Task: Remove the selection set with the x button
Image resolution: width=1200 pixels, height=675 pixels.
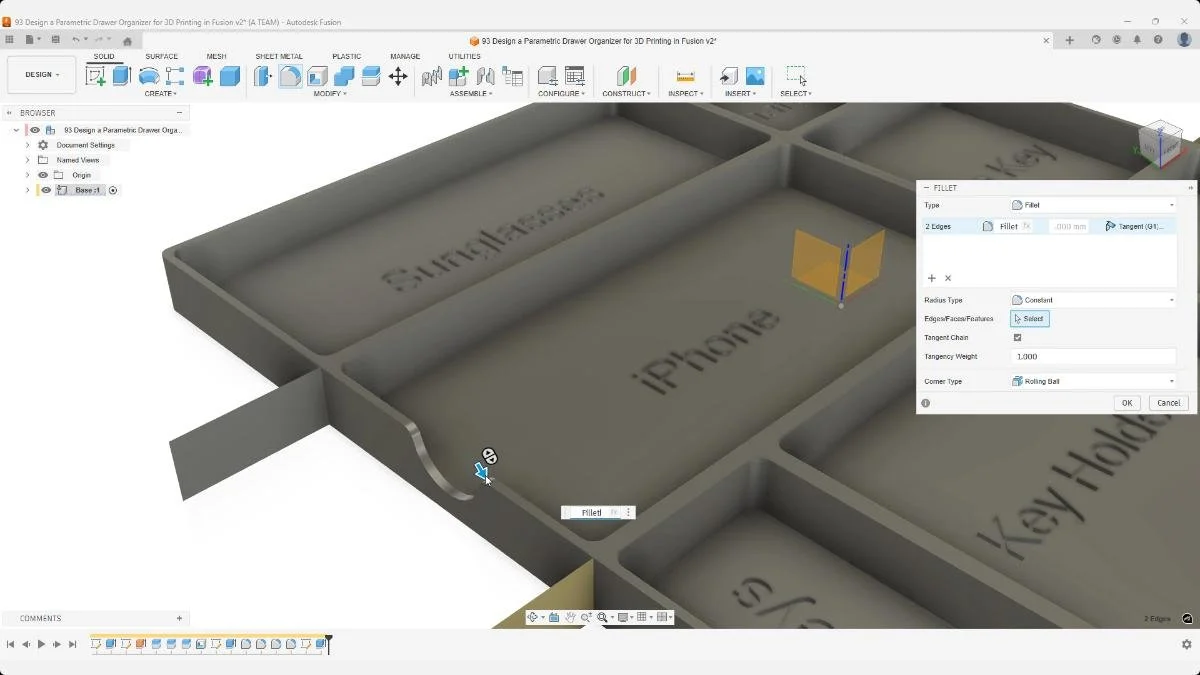Action: (x=948, y=278)
